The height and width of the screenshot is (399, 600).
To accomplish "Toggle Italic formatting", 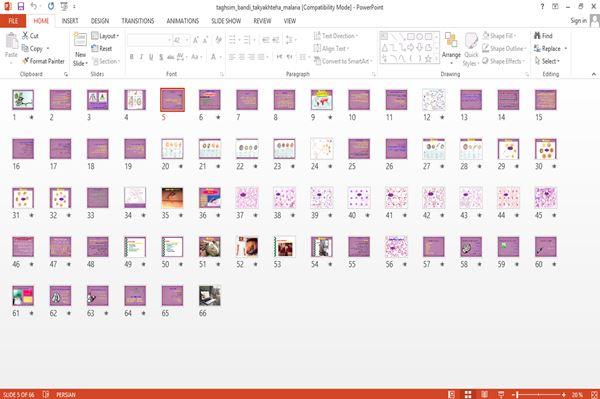I will pos(141,57).
